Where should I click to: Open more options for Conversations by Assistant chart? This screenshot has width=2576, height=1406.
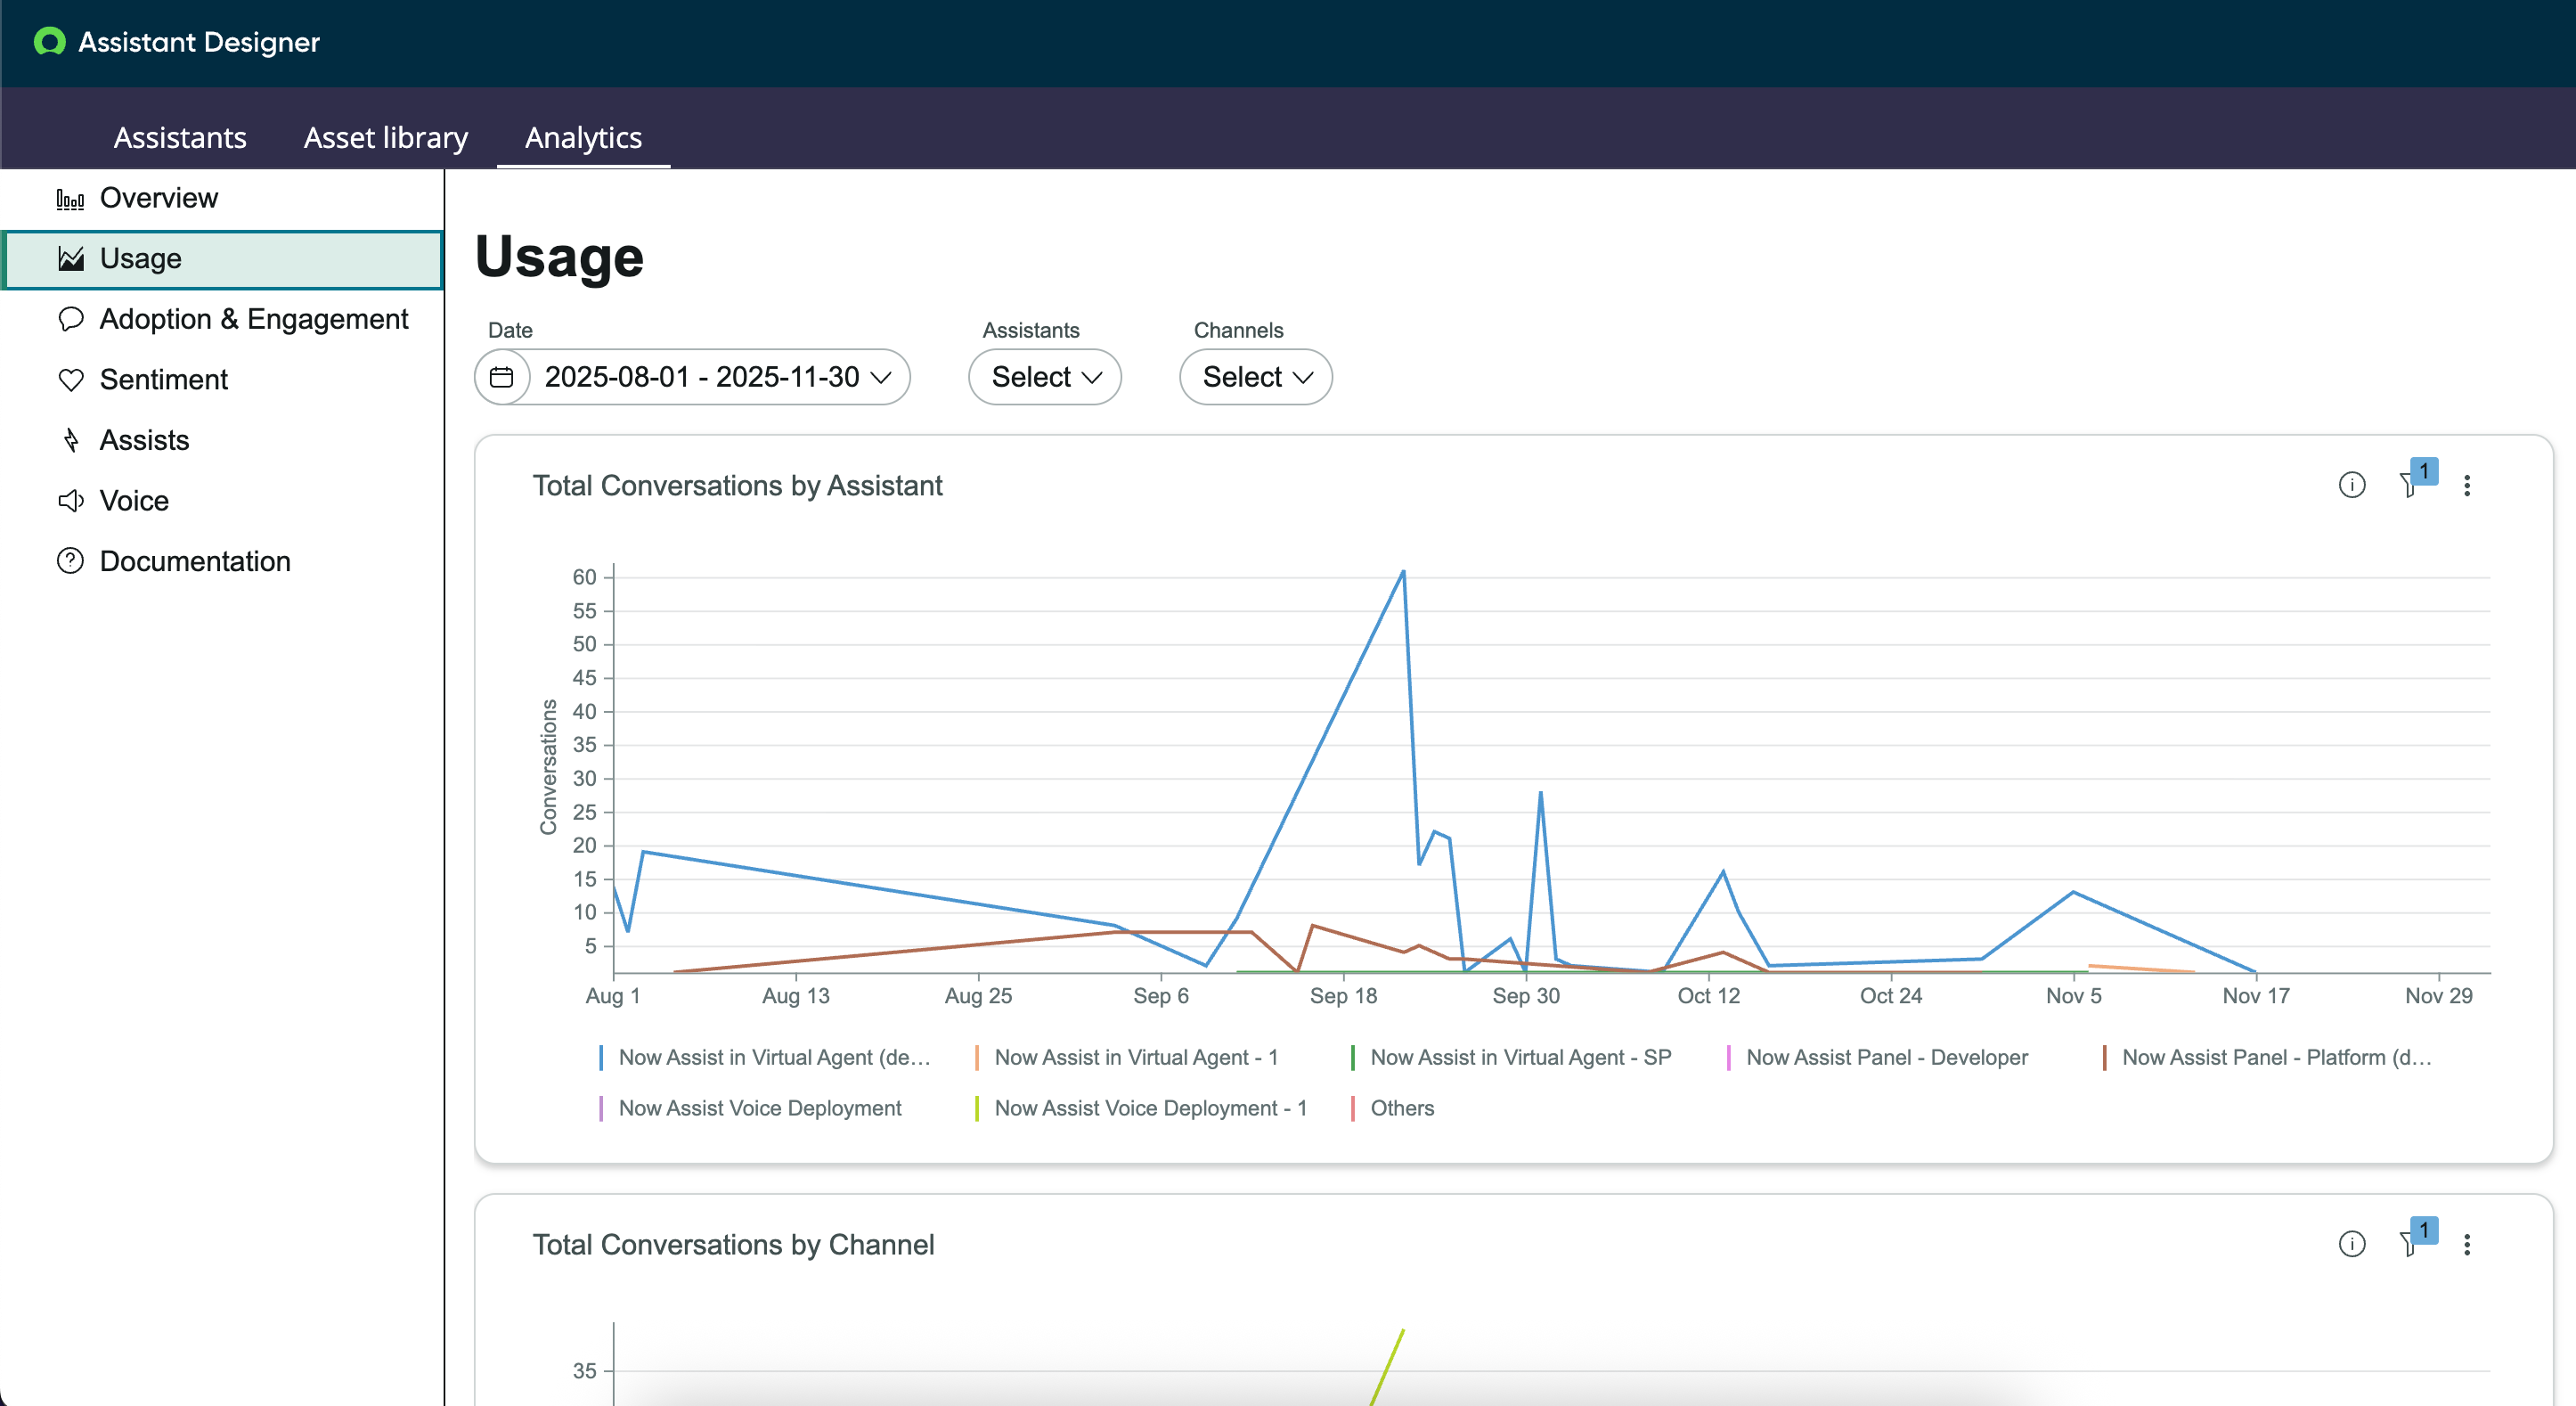tap(2467, 485)
